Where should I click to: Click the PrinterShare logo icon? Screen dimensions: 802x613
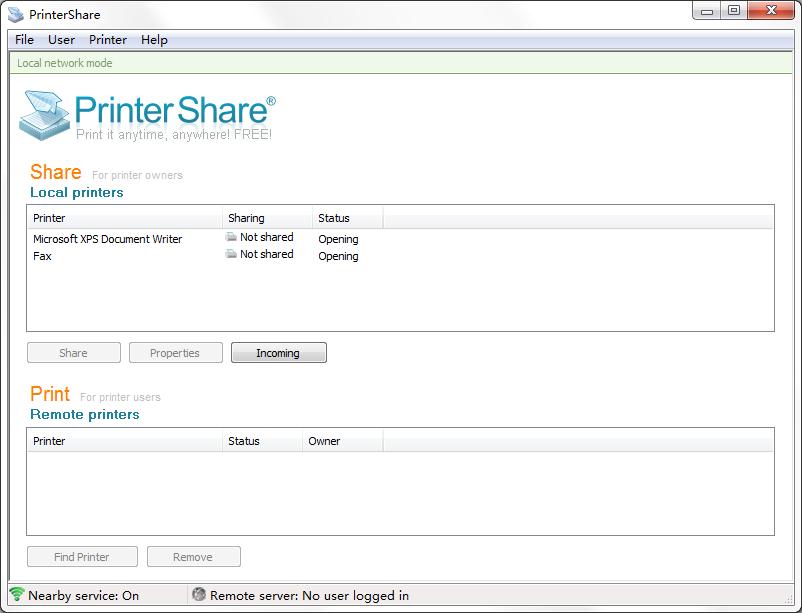pyautogui.click(x=42, y=113)
